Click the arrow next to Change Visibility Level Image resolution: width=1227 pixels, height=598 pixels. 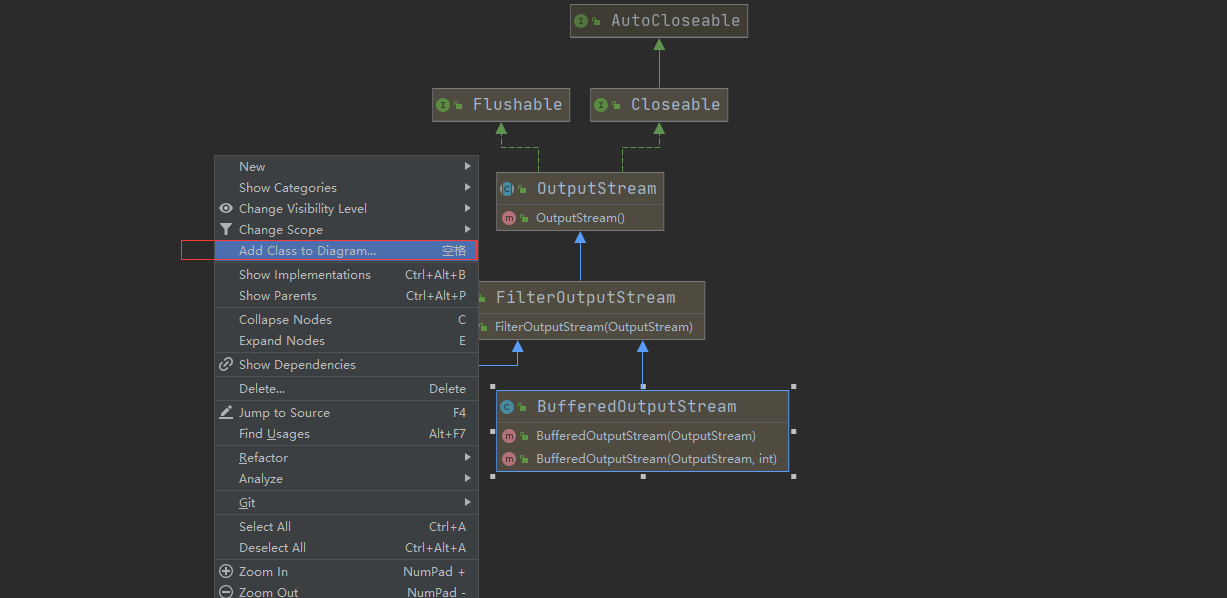pos(467,209)
